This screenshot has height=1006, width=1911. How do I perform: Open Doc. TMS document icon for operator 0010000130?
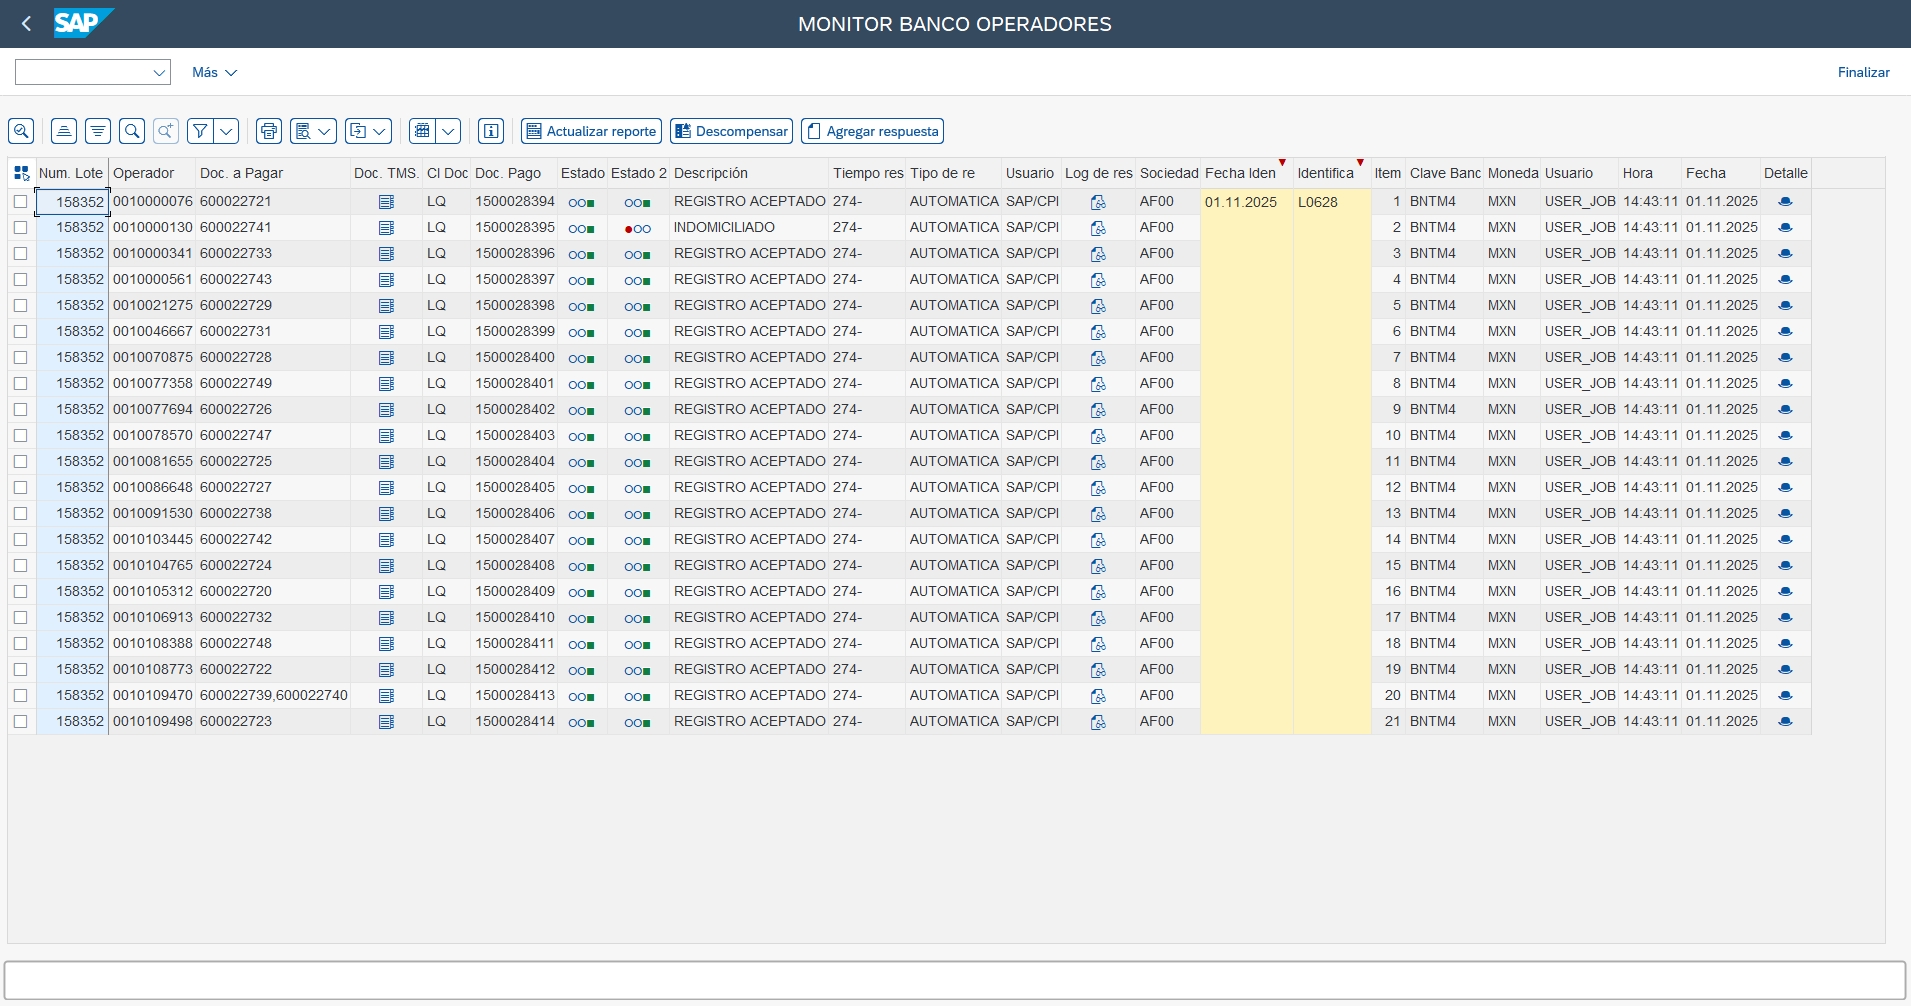[x=386, y=228]
